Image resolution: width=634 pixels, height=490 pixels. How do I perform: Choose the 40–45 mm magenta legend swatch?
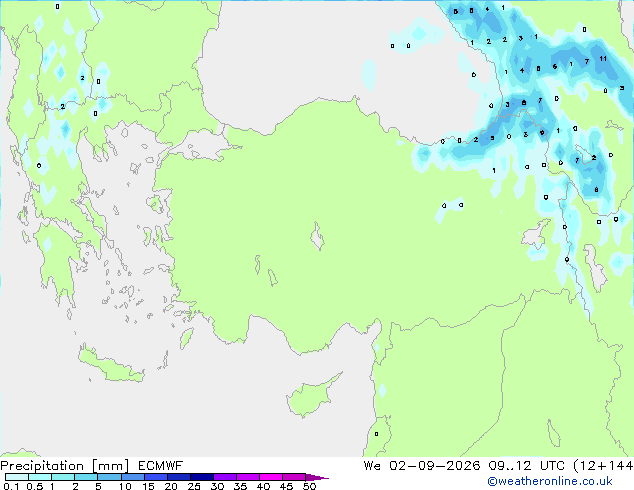point(271,477)
